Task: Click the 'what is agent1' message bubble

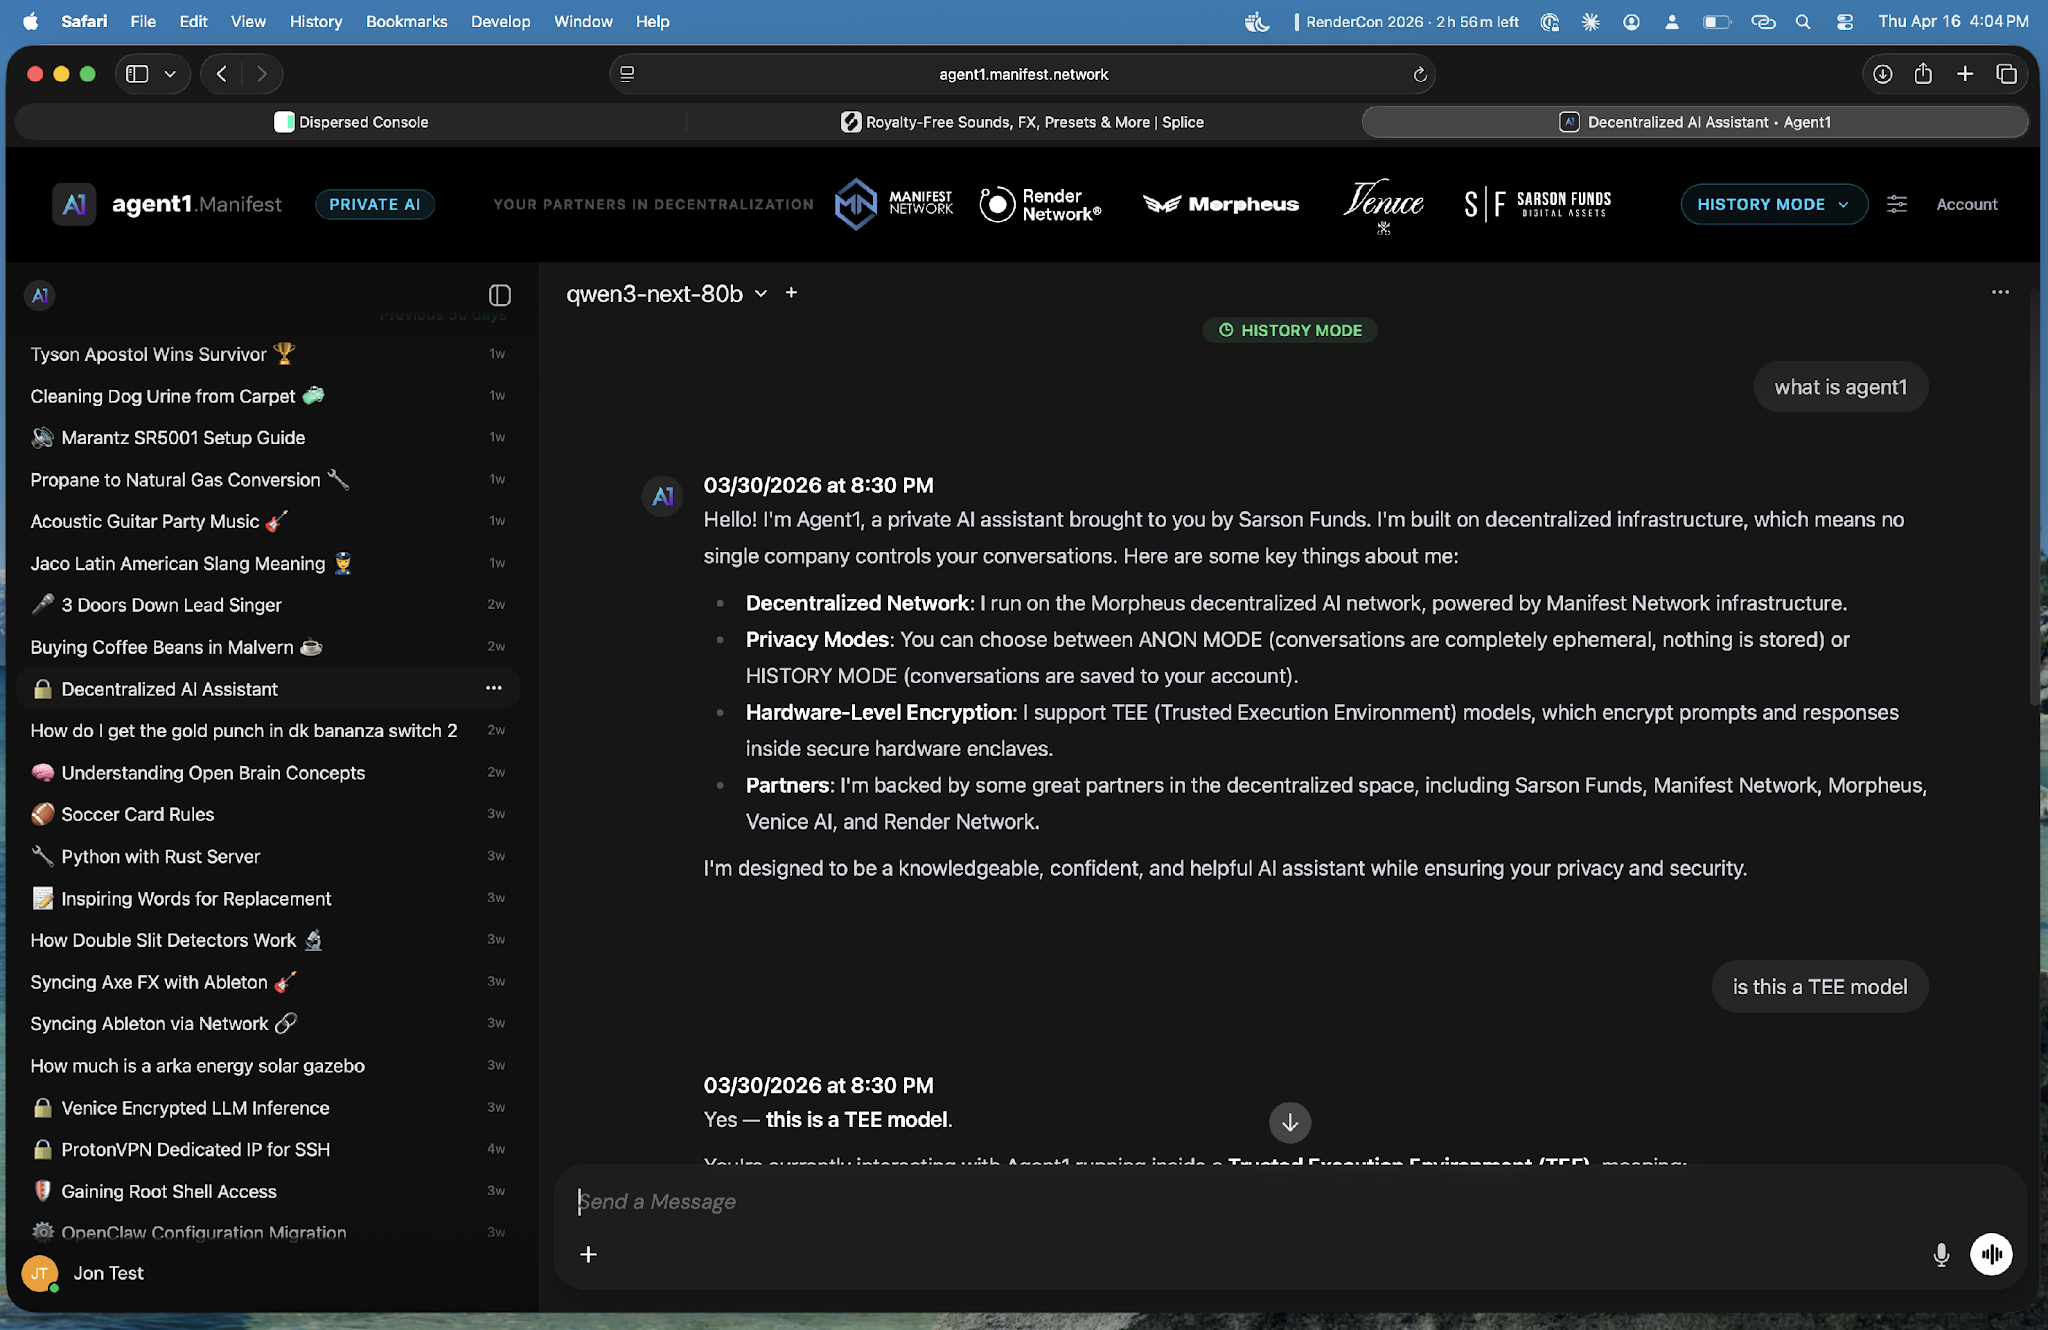Action: click(x=1840, y=387)
